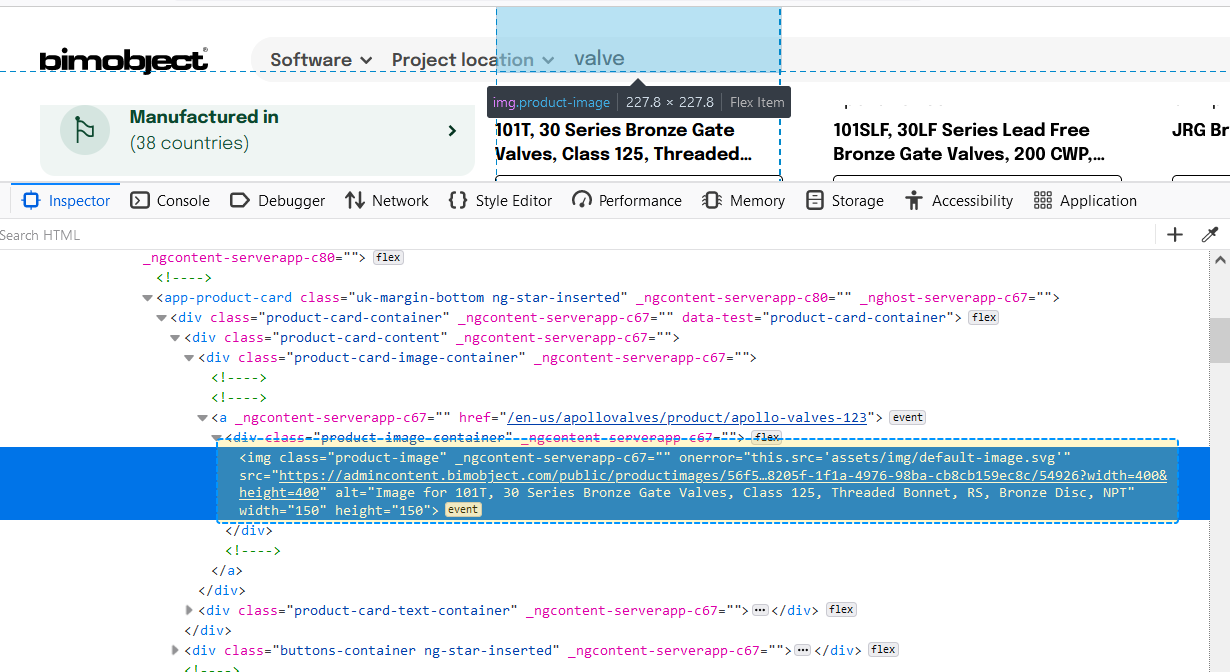Image resolution: width=1230 pixels, height=672 pixels.
Task: Click the Storage icon
Action: 815,201
